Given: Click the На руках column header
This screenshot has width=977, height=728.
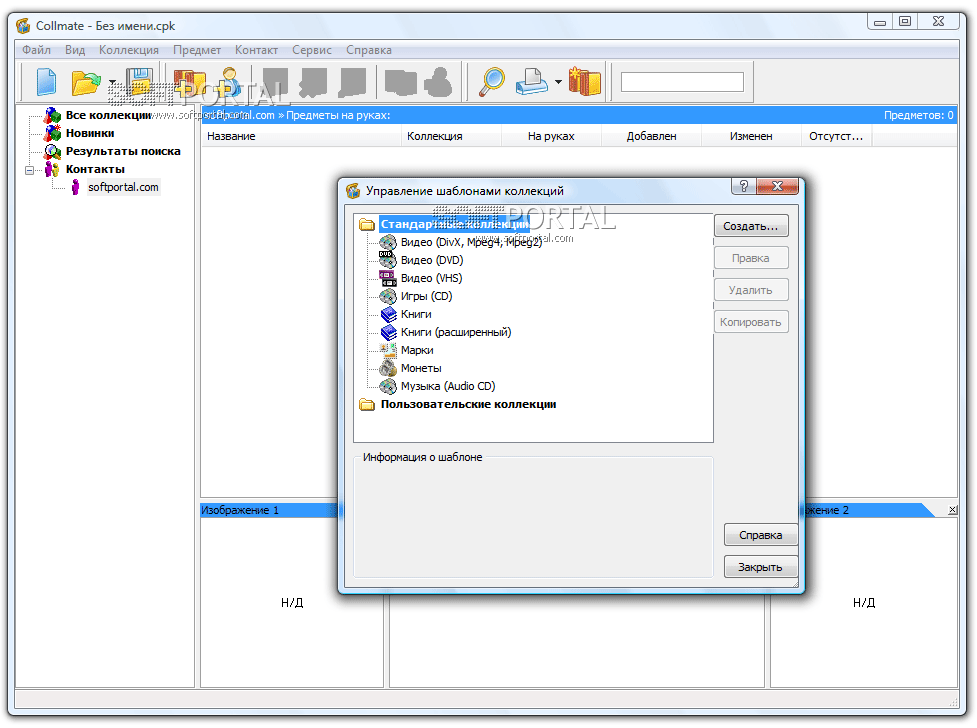Looking at the screenshot, I should coord(551,136).
